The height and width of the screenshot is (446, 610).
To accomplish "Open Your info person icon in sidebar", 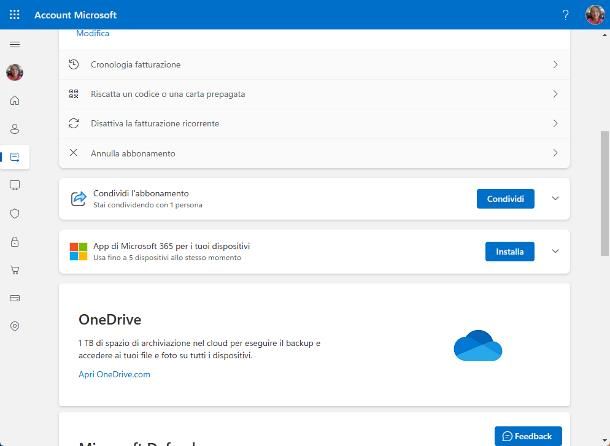I will tap(15, 129).
